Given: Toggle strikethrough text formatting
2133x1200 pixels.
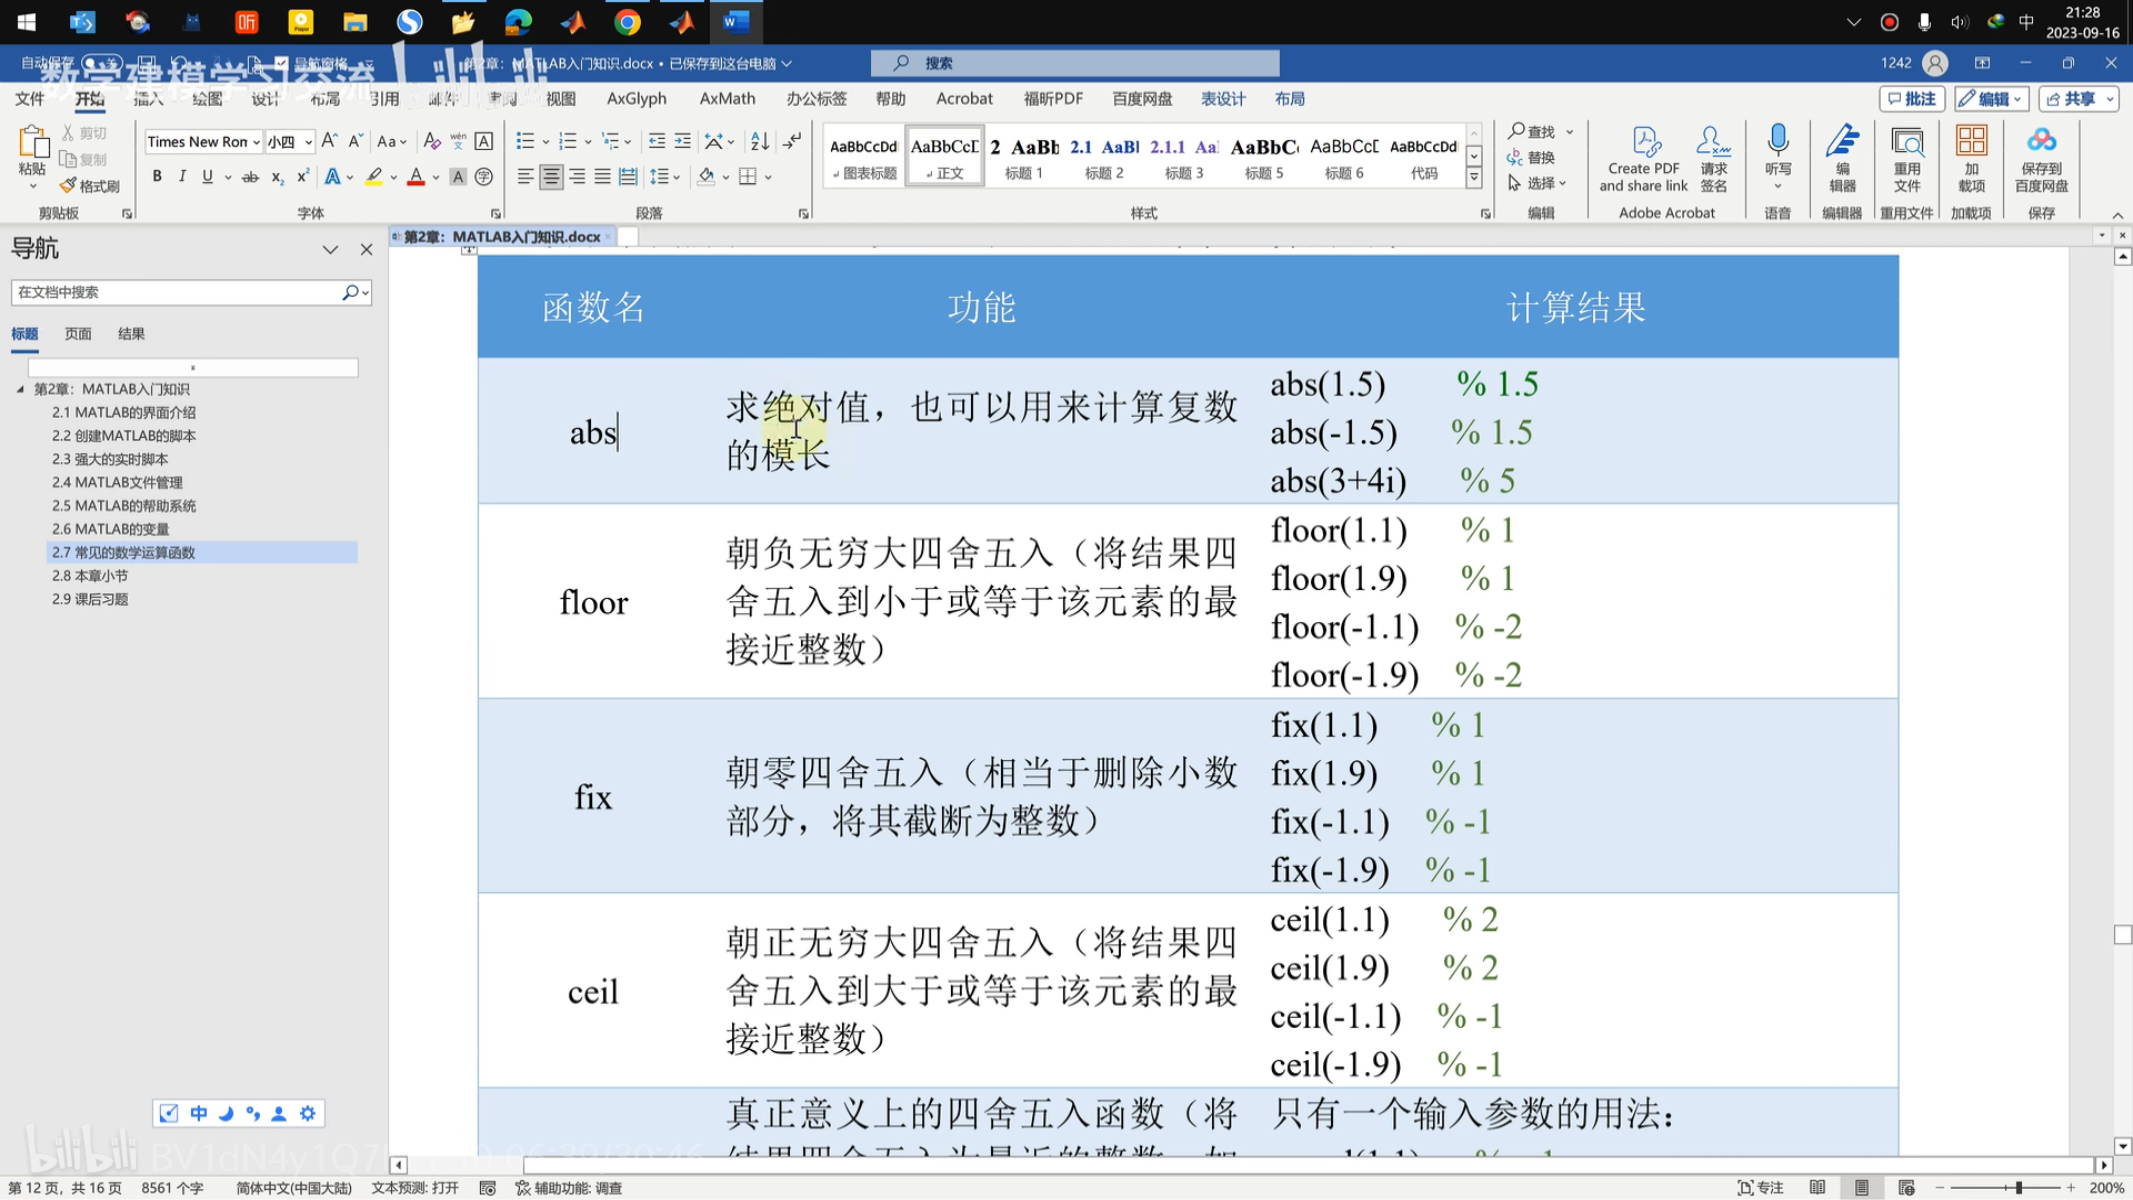Looking at the screenshot, I should [250, 177].
